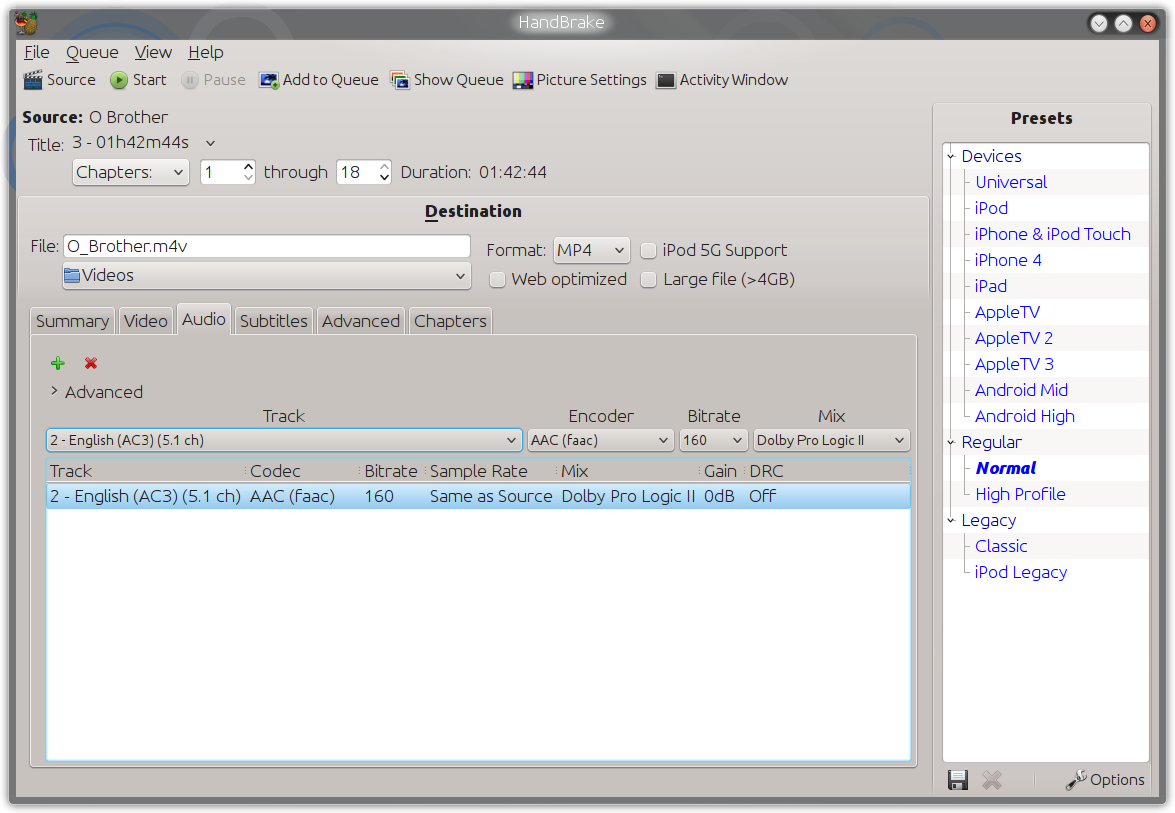This screenshot has height=813, width=1175.
Task: Select the Android High preset
Action: click(x=1024, y=417)
